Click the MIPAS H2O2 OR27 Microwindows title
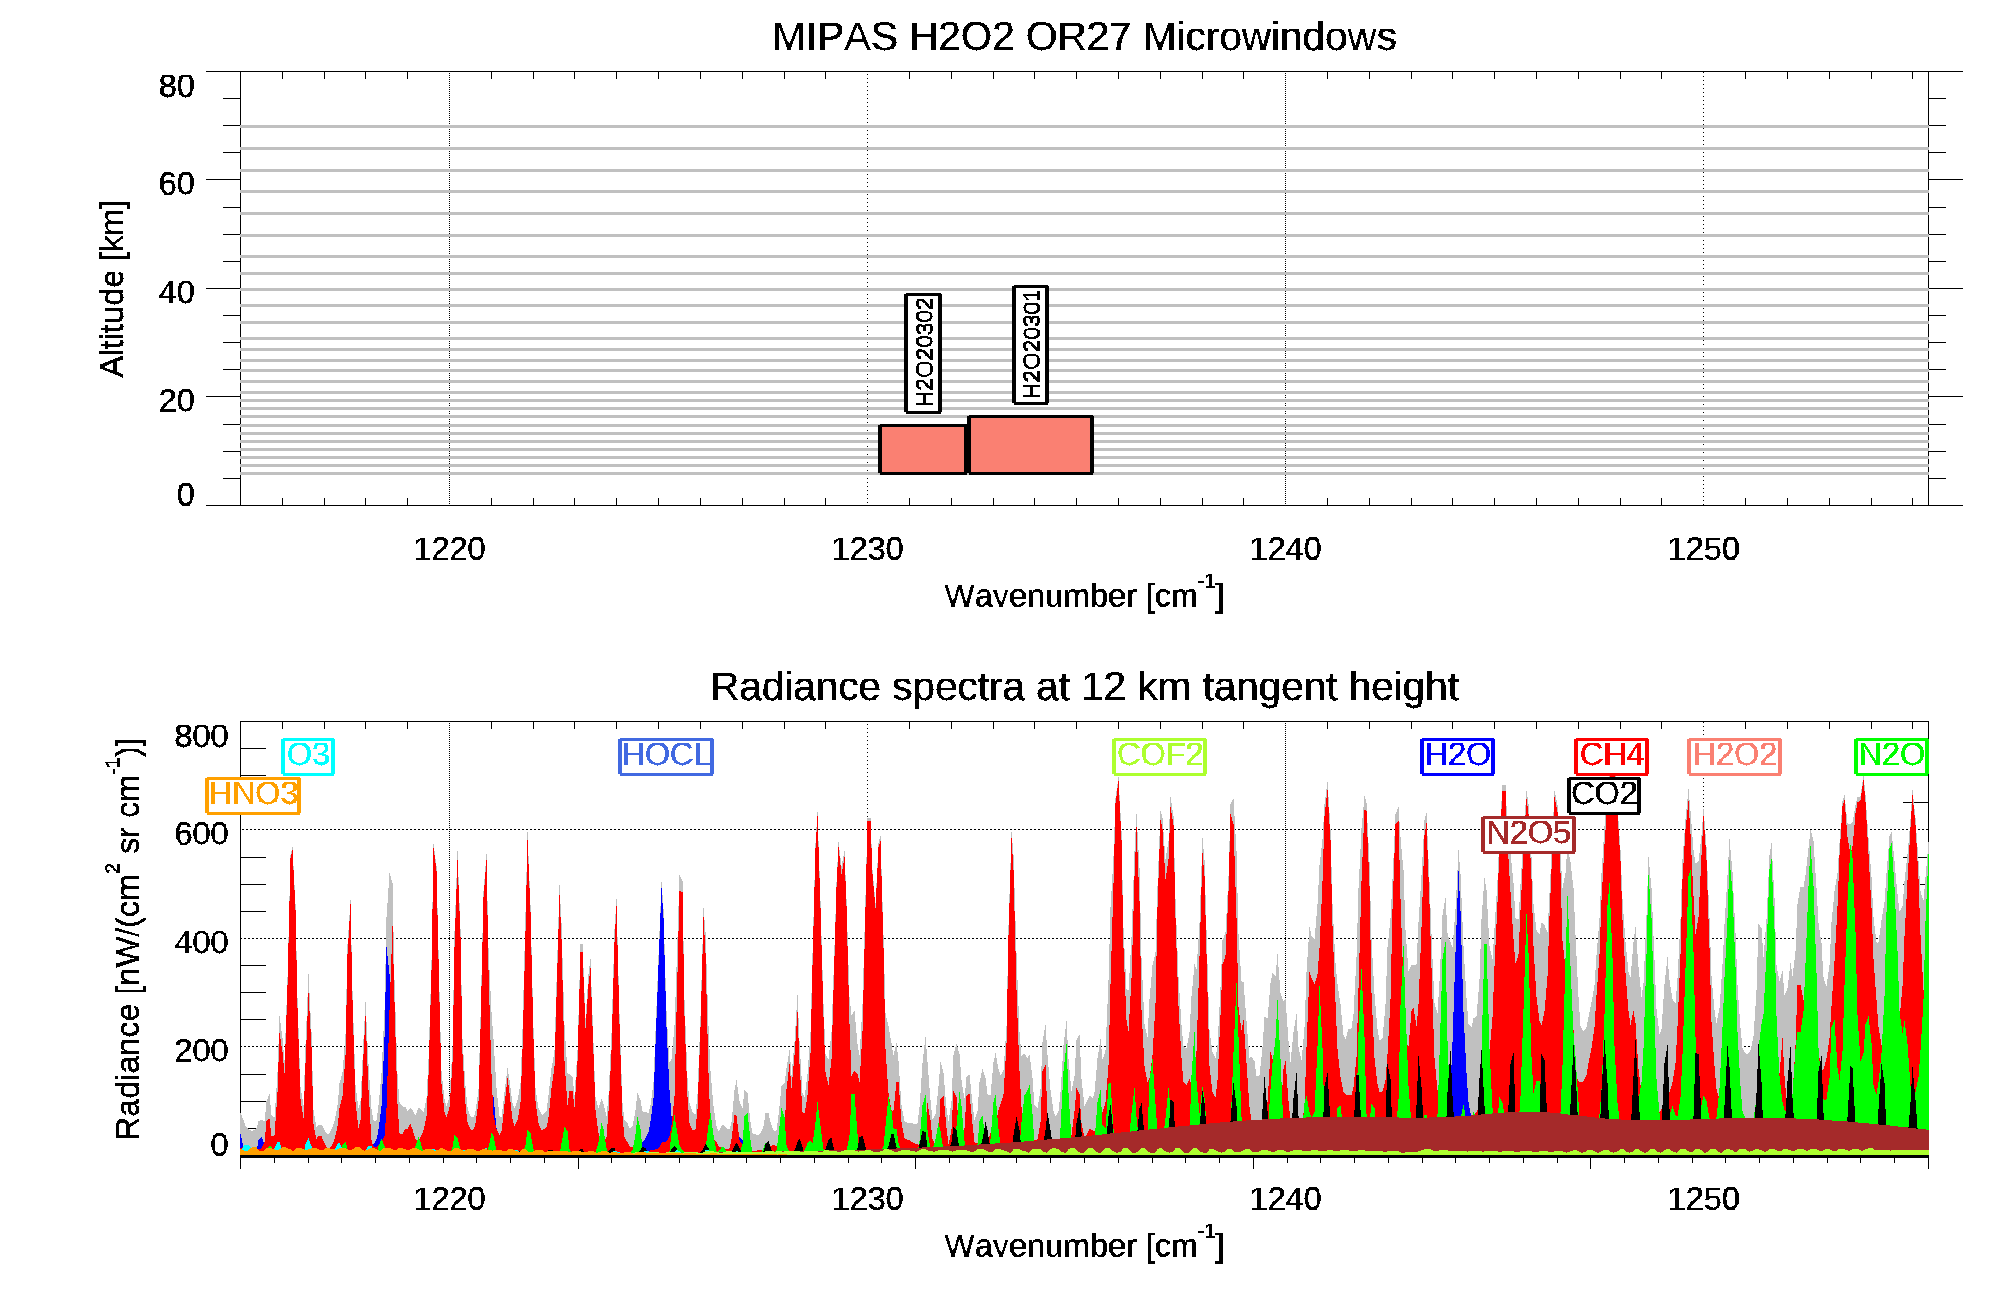The image size is (2000, 1300). 1083,37
